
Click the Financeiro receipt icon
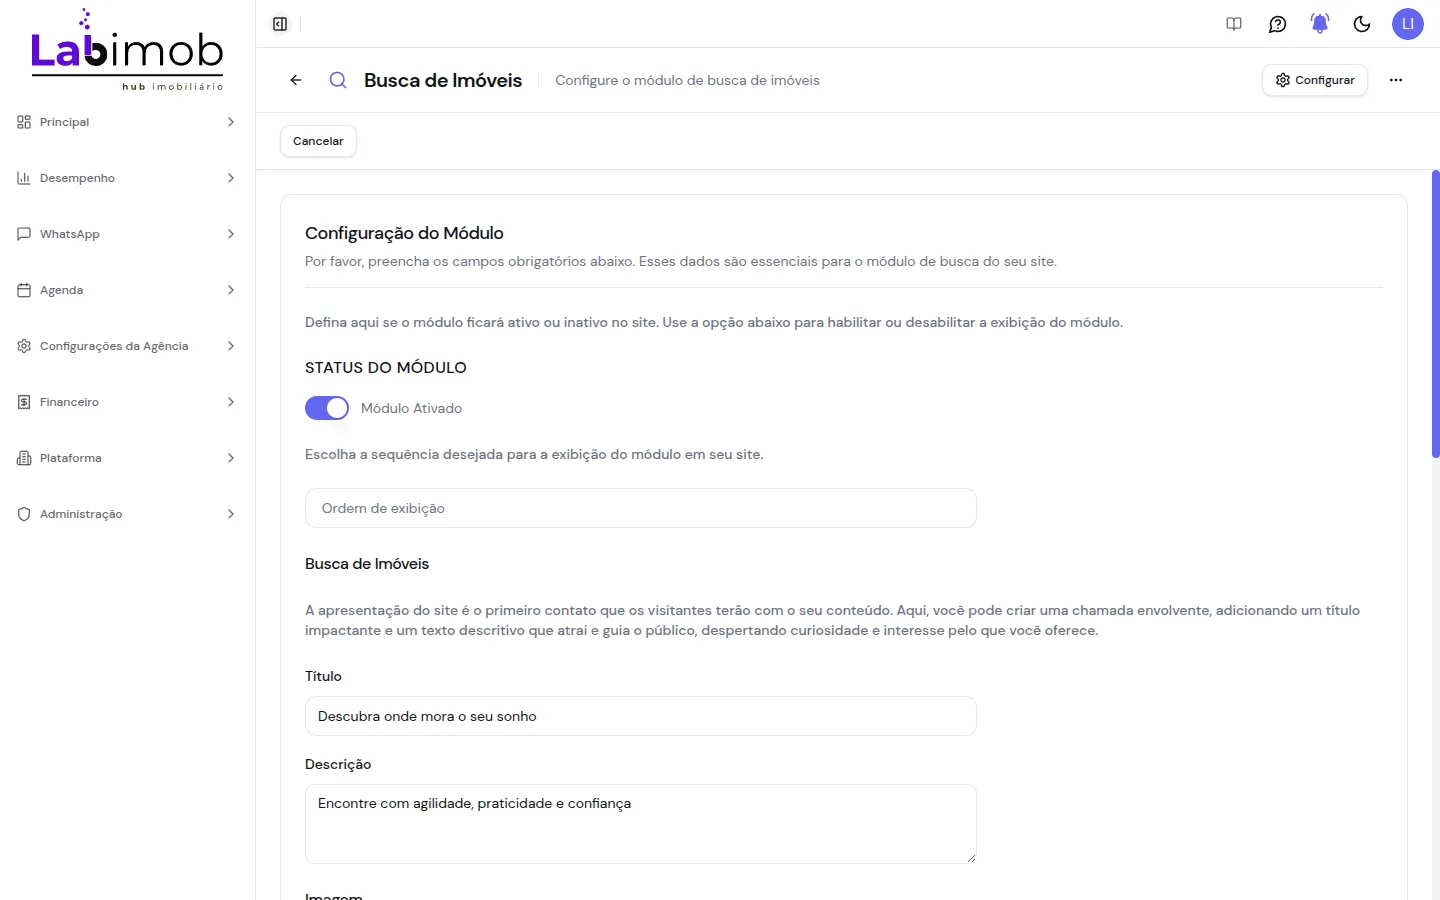click(24, 402)
